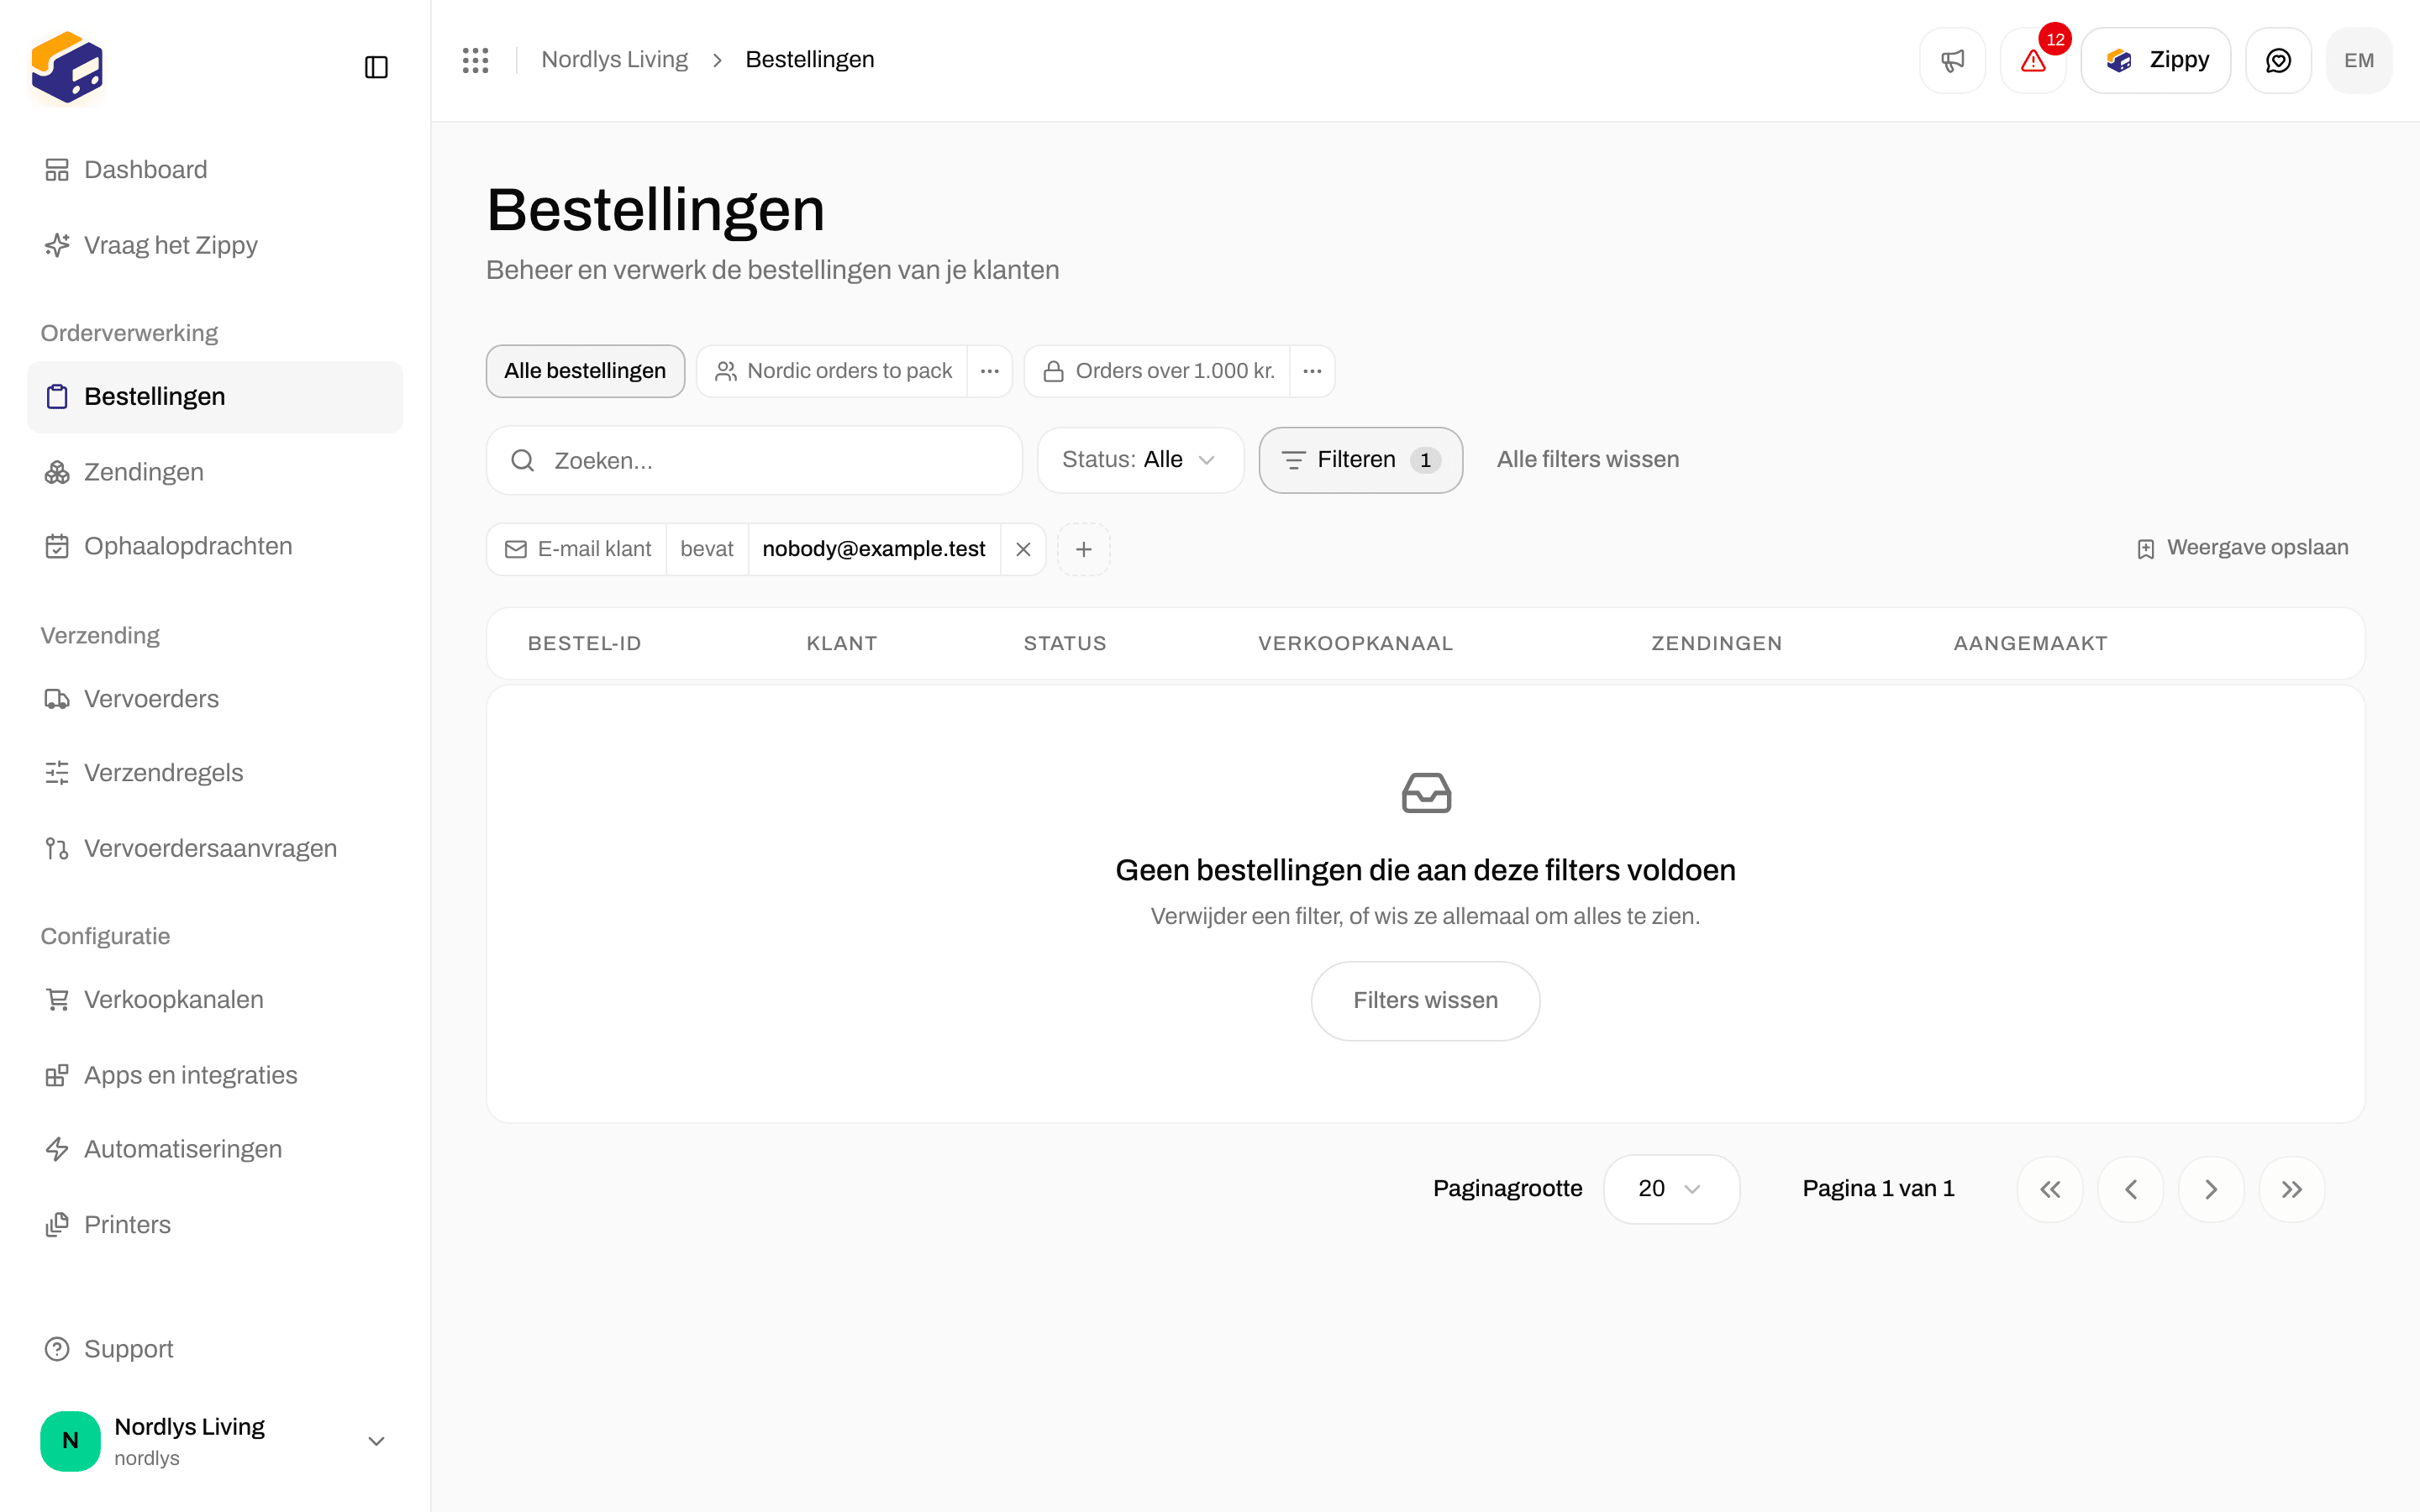The height and width of the screenshot is (1512, 2420).
Task: Open Nordic orders to pack options menu
Action: (x=989, y=371)
